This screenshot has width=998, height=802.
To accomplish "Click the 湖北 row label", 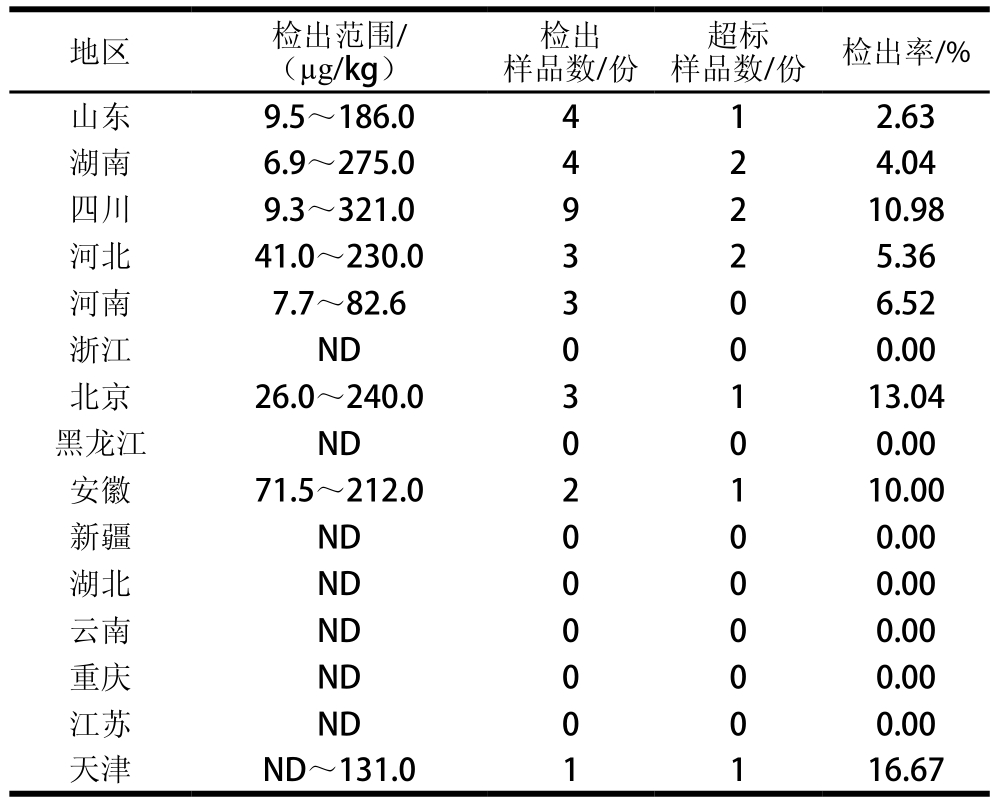I will [x=100, y=584].
